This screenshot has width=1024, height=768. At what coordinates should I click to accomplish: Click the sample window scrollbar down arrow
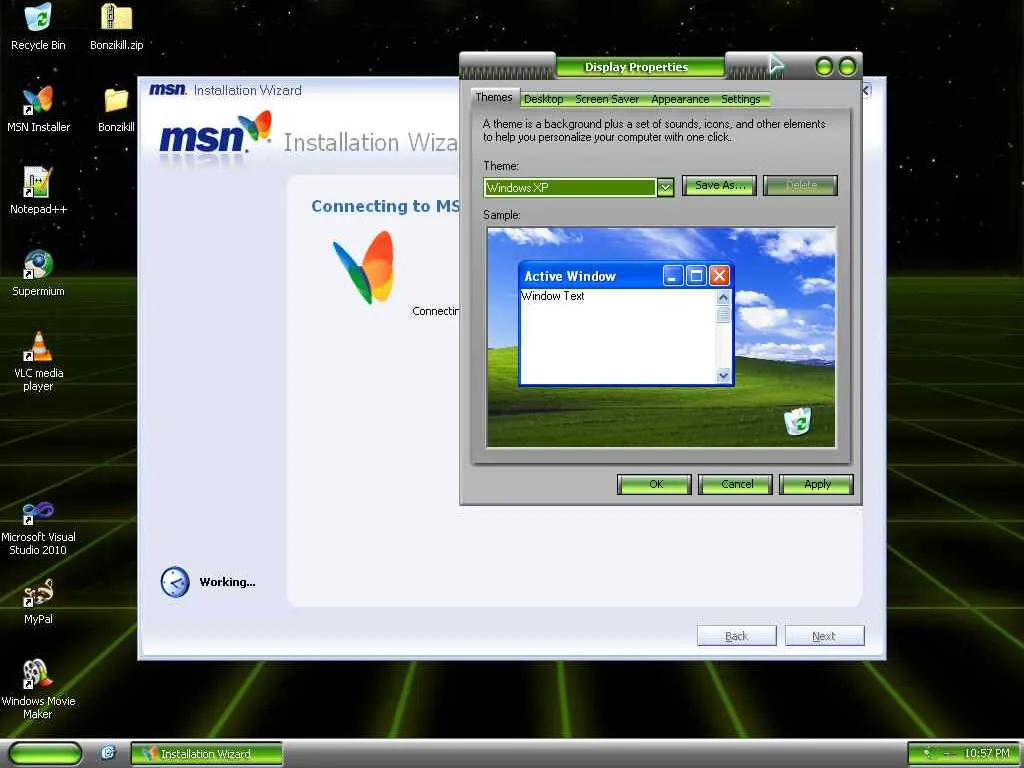[723, 376]
